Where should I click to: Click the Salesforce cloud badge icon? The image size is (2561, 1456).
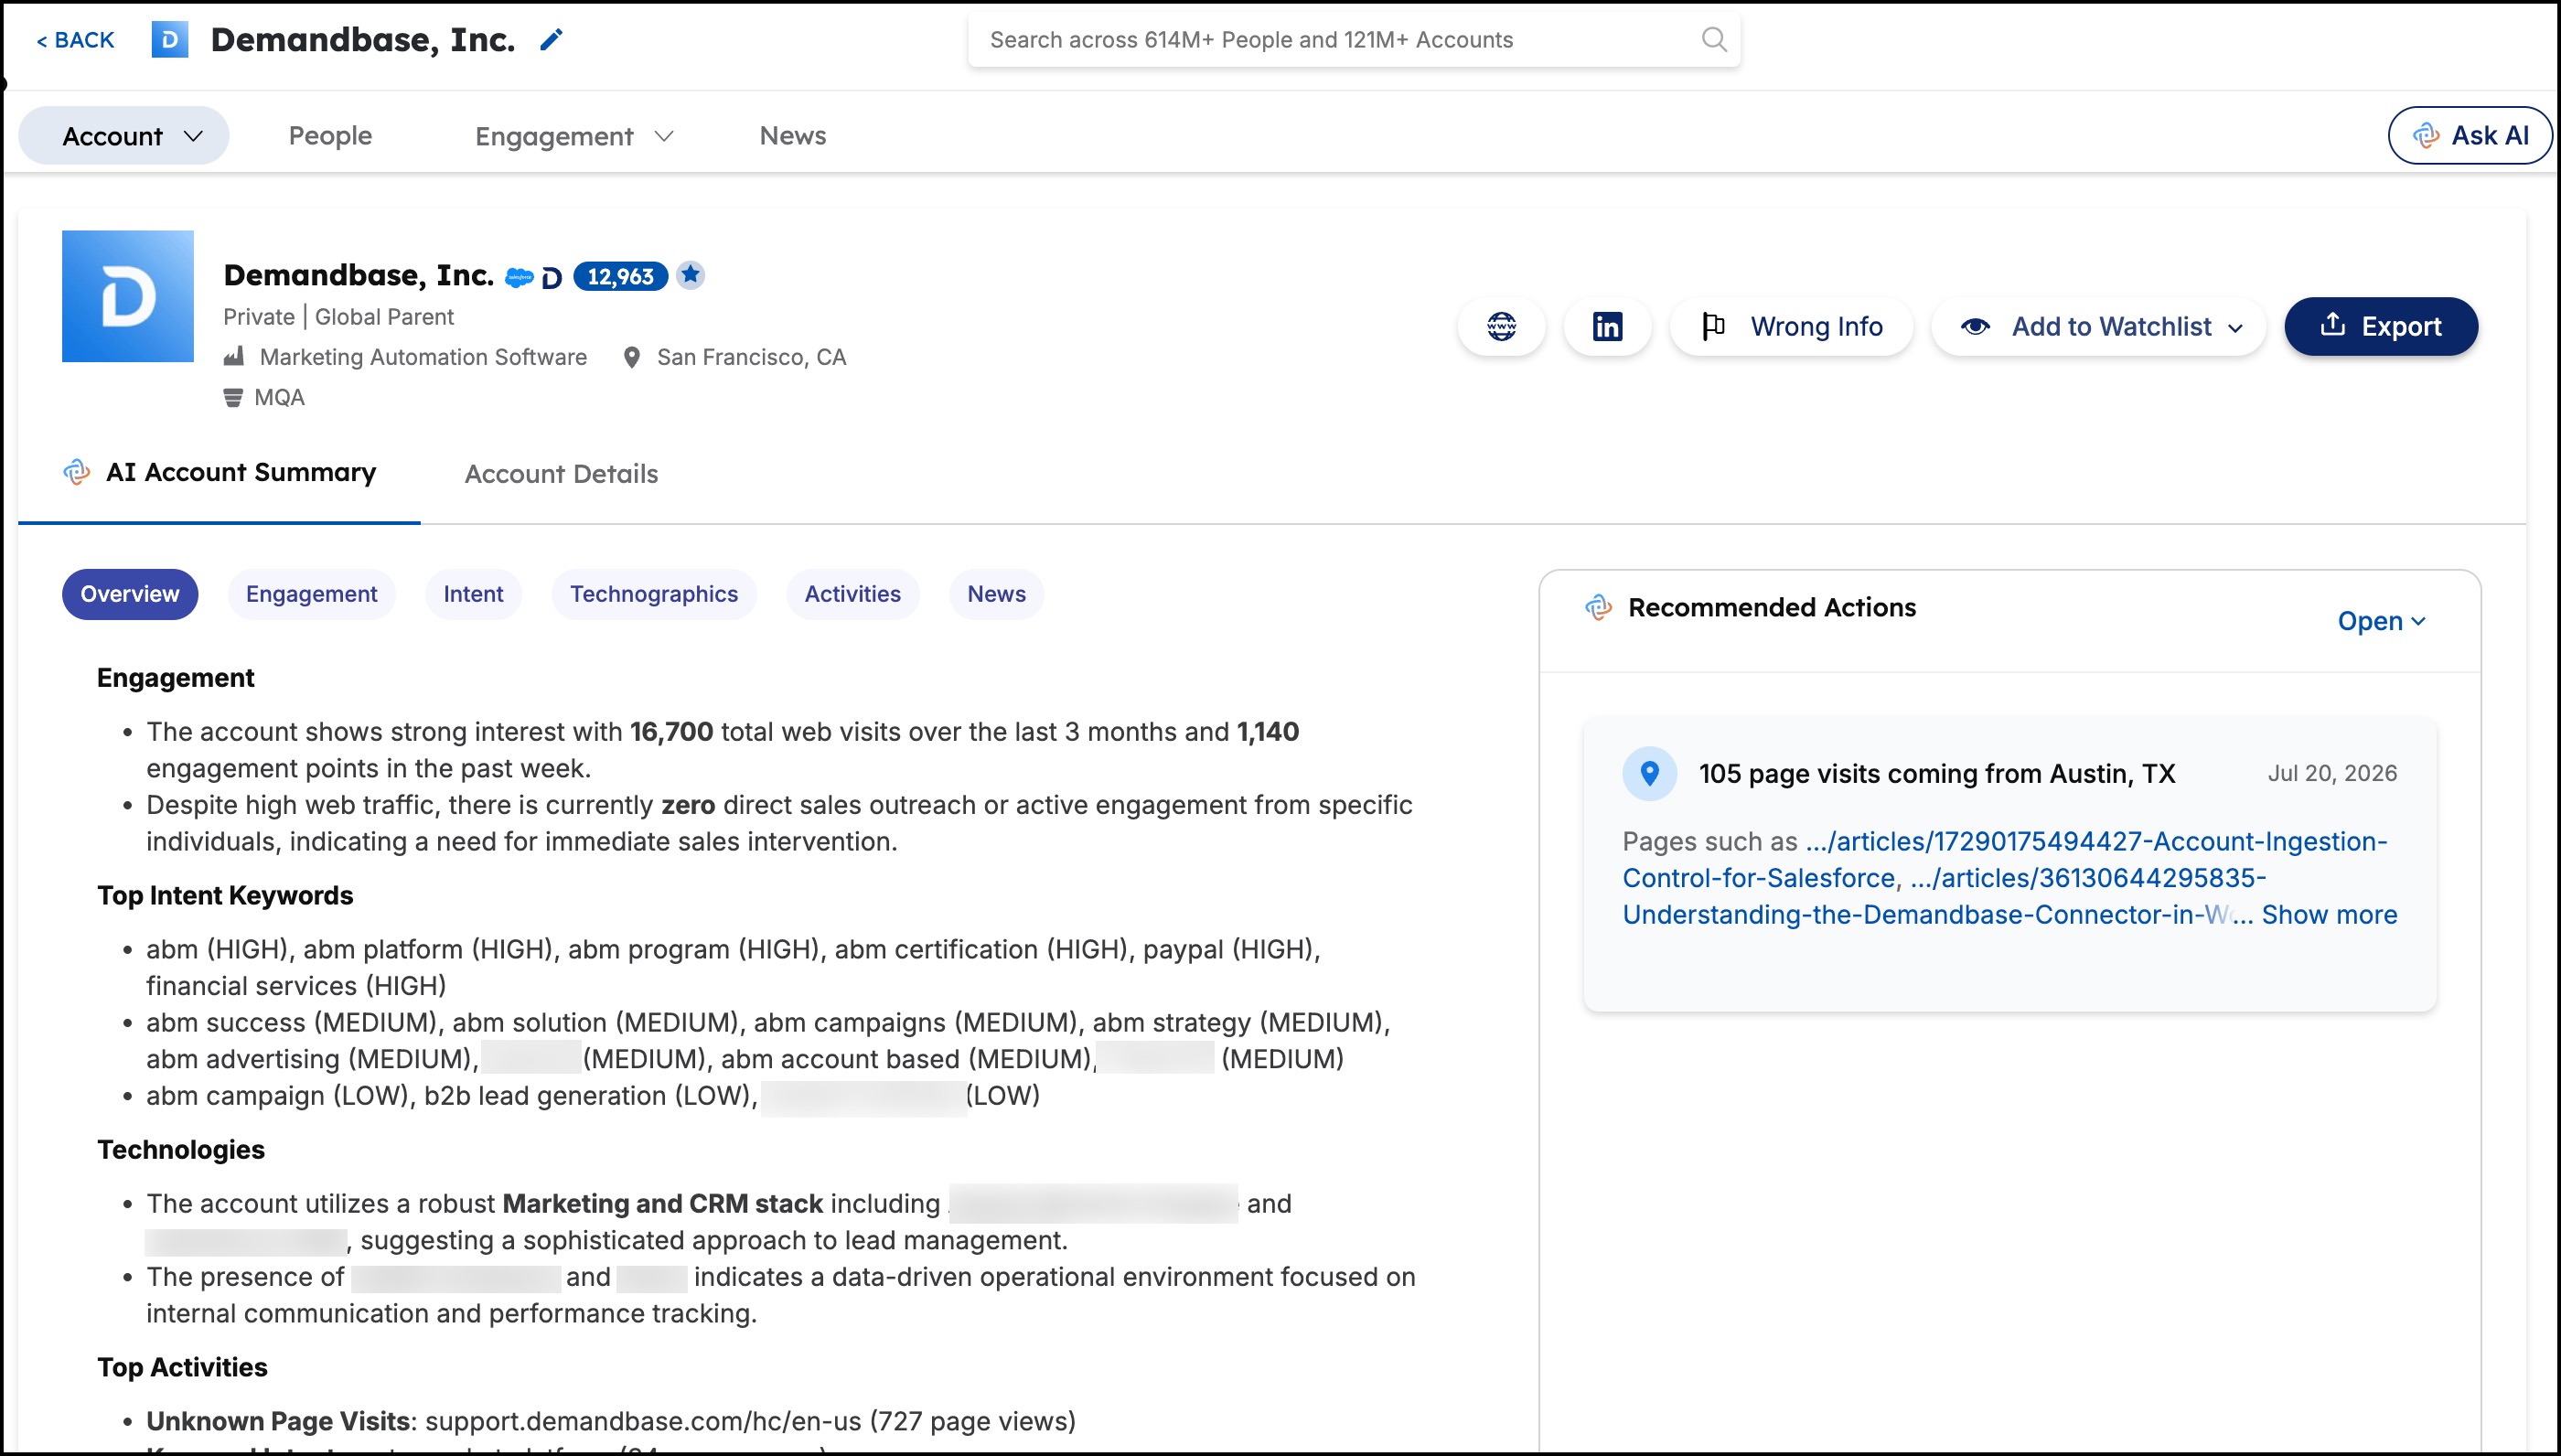point(519,277)
